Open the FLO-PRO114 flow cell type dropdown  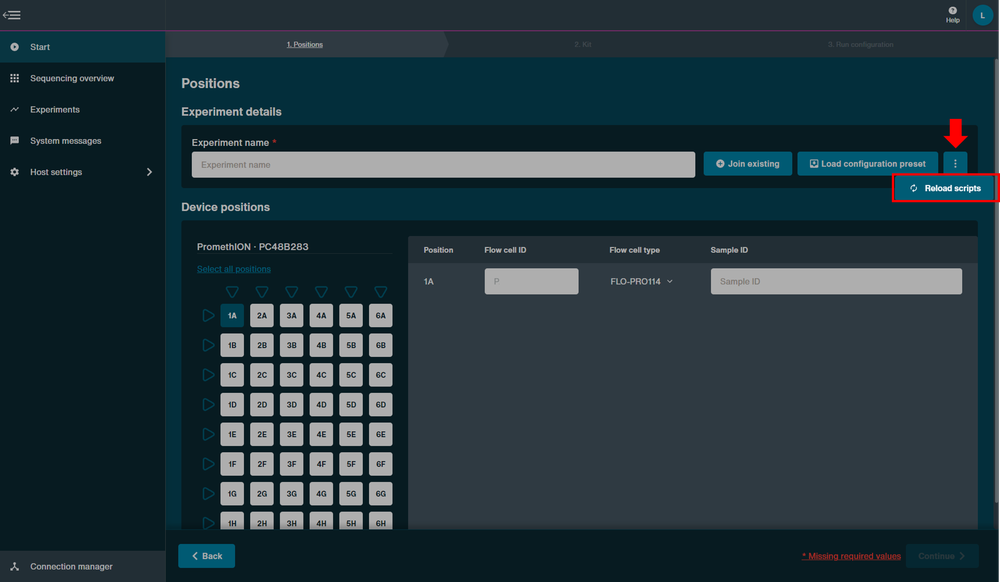[x=642, y=281]
